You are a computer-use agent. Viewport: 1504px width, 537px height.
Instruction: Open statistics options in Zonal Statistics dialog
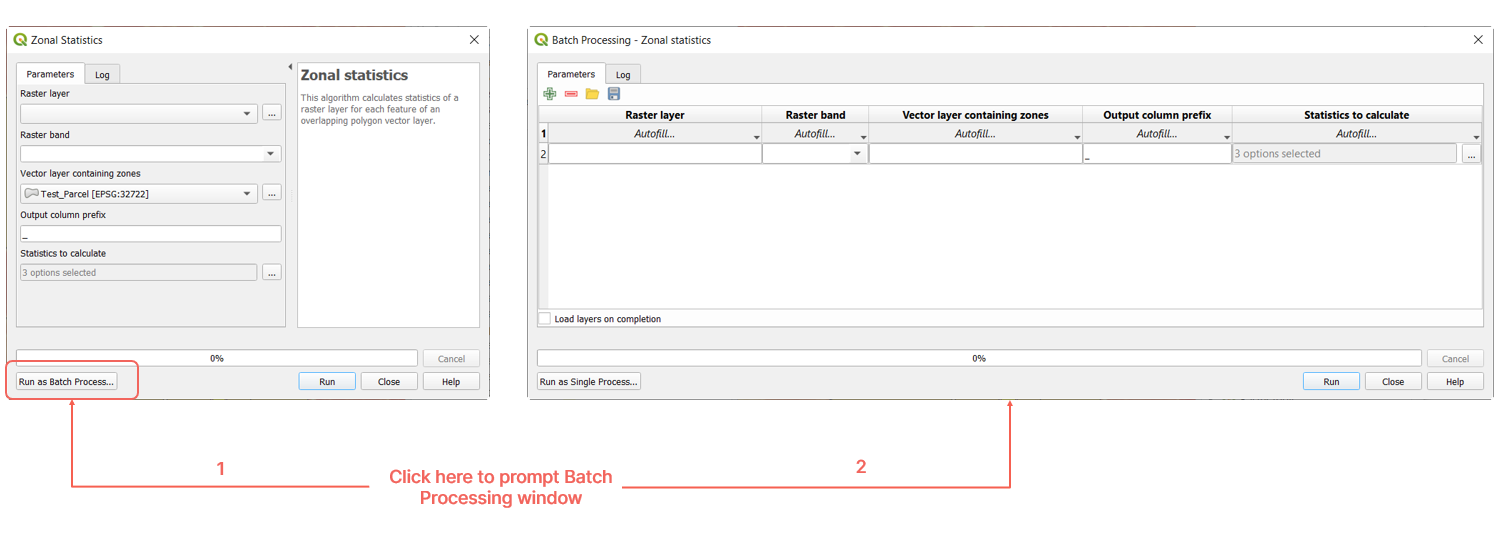[272, 272]
